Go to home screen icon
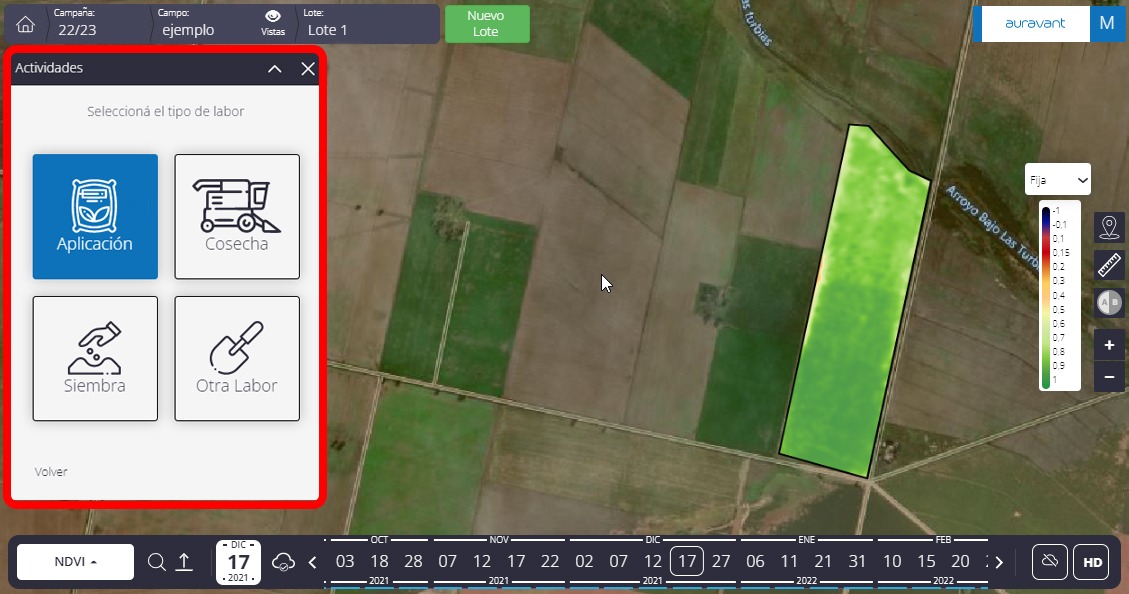Screen dimensions: 1129x594 pyautogui.click(x=26, y=25)
